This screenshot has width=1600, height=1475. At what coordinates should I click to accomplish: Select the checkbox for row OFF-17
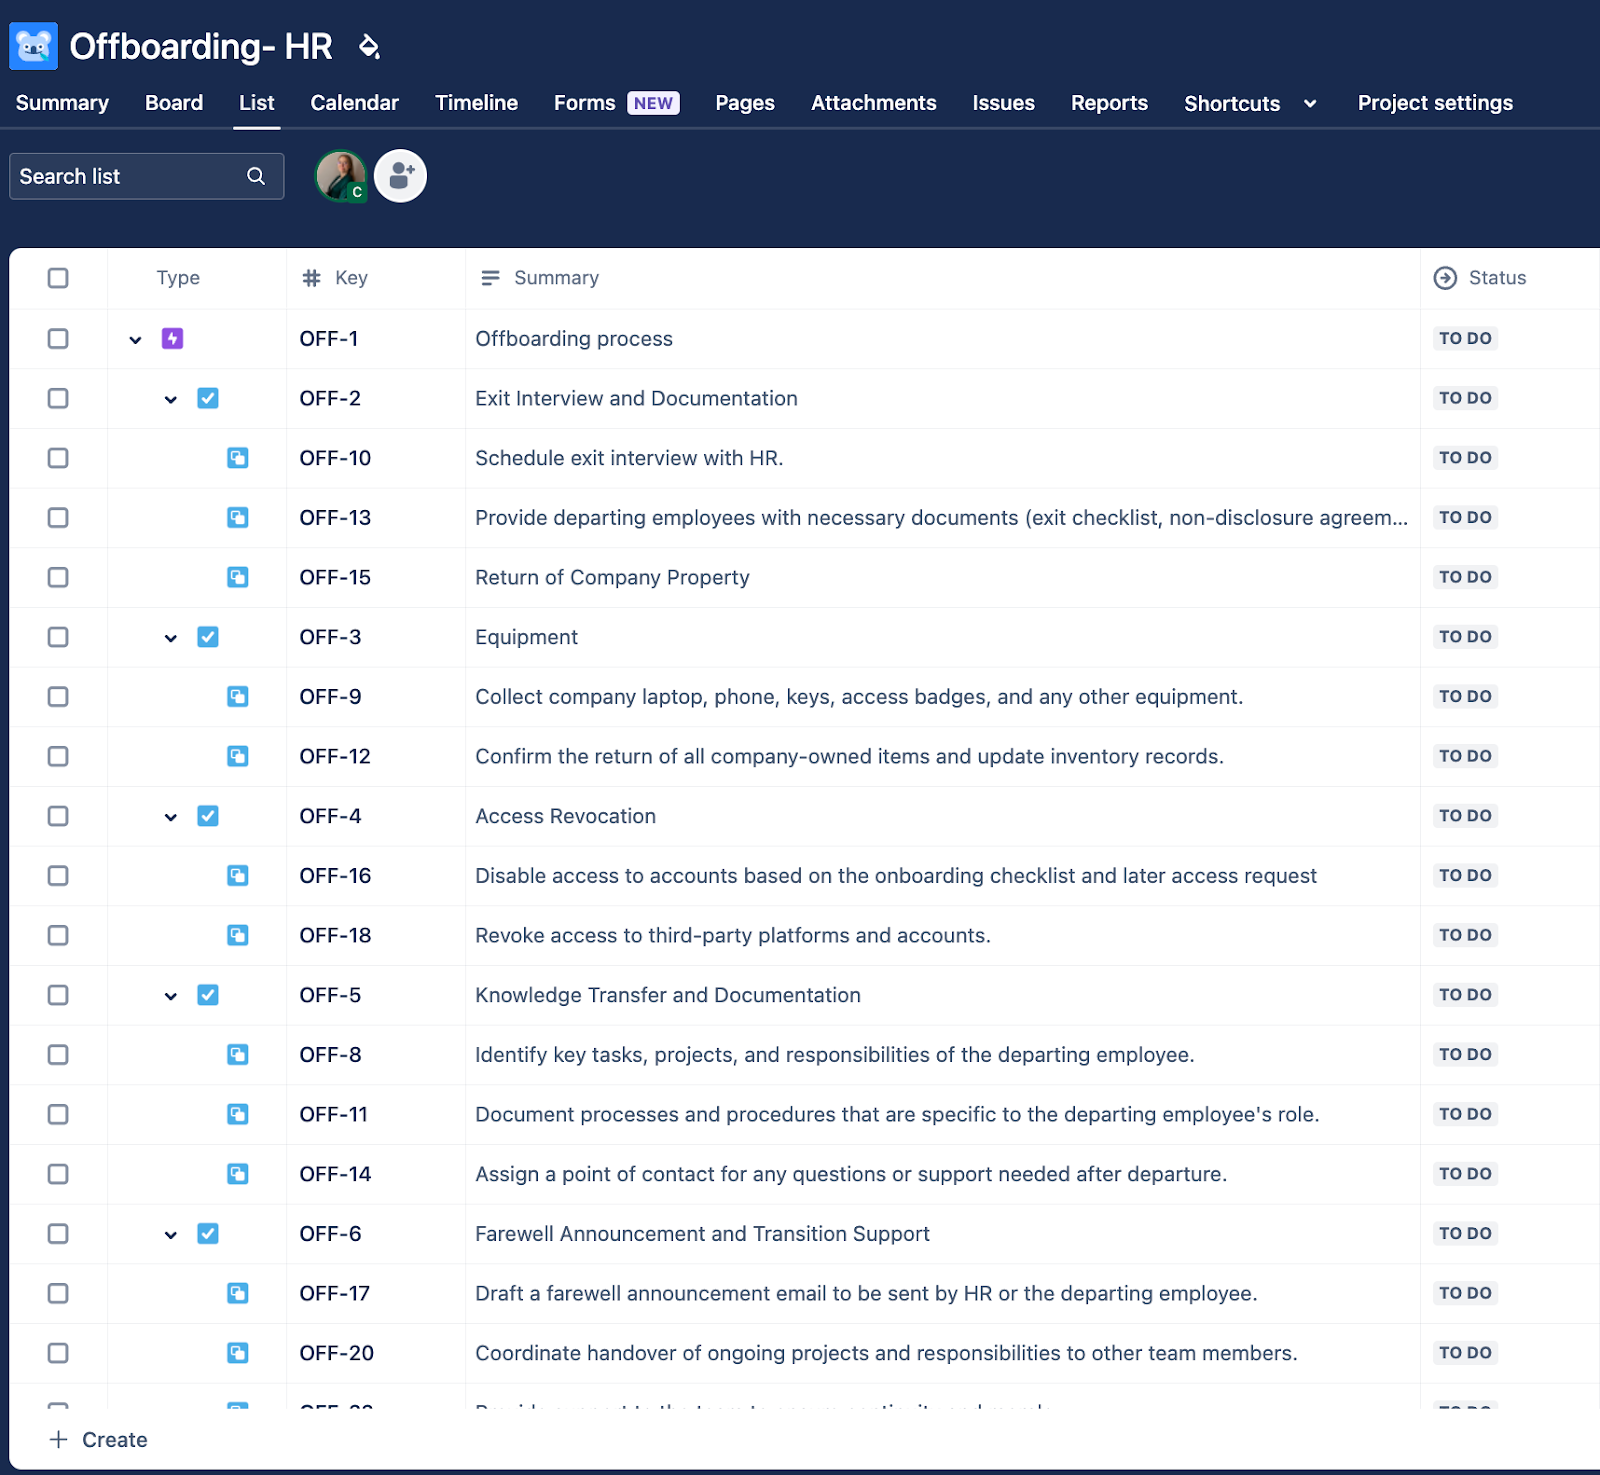pyautogui.click(x=58, y=1293)
